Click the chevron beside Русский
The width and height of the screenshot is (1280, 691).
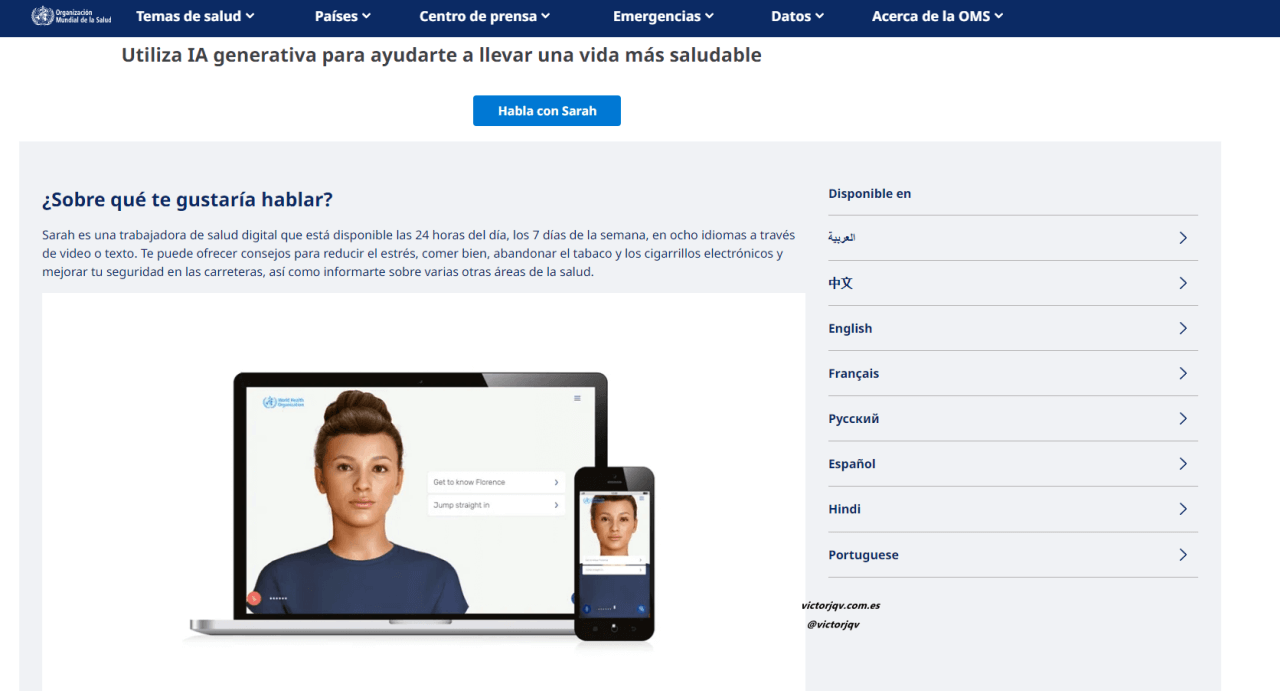(1182, 418)
